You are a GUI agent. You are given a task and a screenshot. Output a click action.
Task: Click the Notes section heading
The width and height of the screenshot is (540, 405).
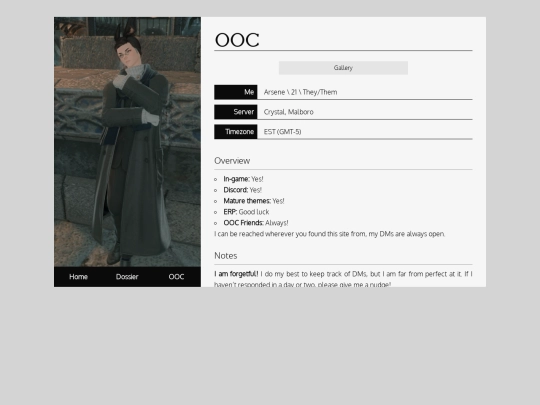pyautogui.click(x=226, y=256)
